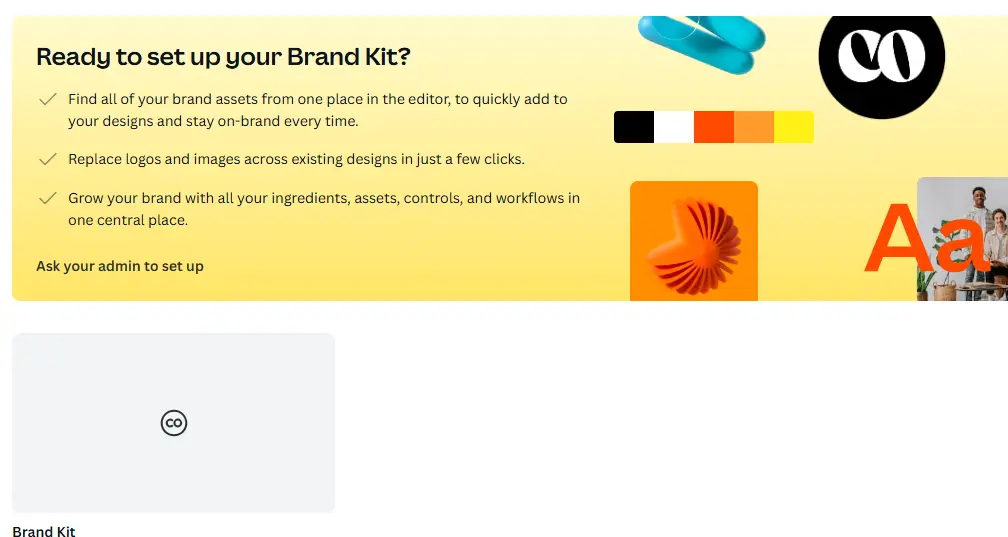
Task: Select the red-orange color swatch
Action: point(714,127)
